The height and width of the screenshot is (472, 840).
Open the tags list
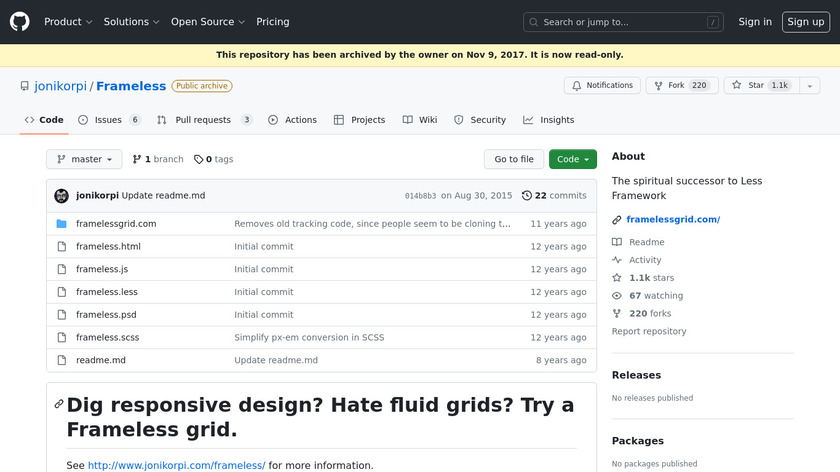pyautogui.click(x=213, y=159)
